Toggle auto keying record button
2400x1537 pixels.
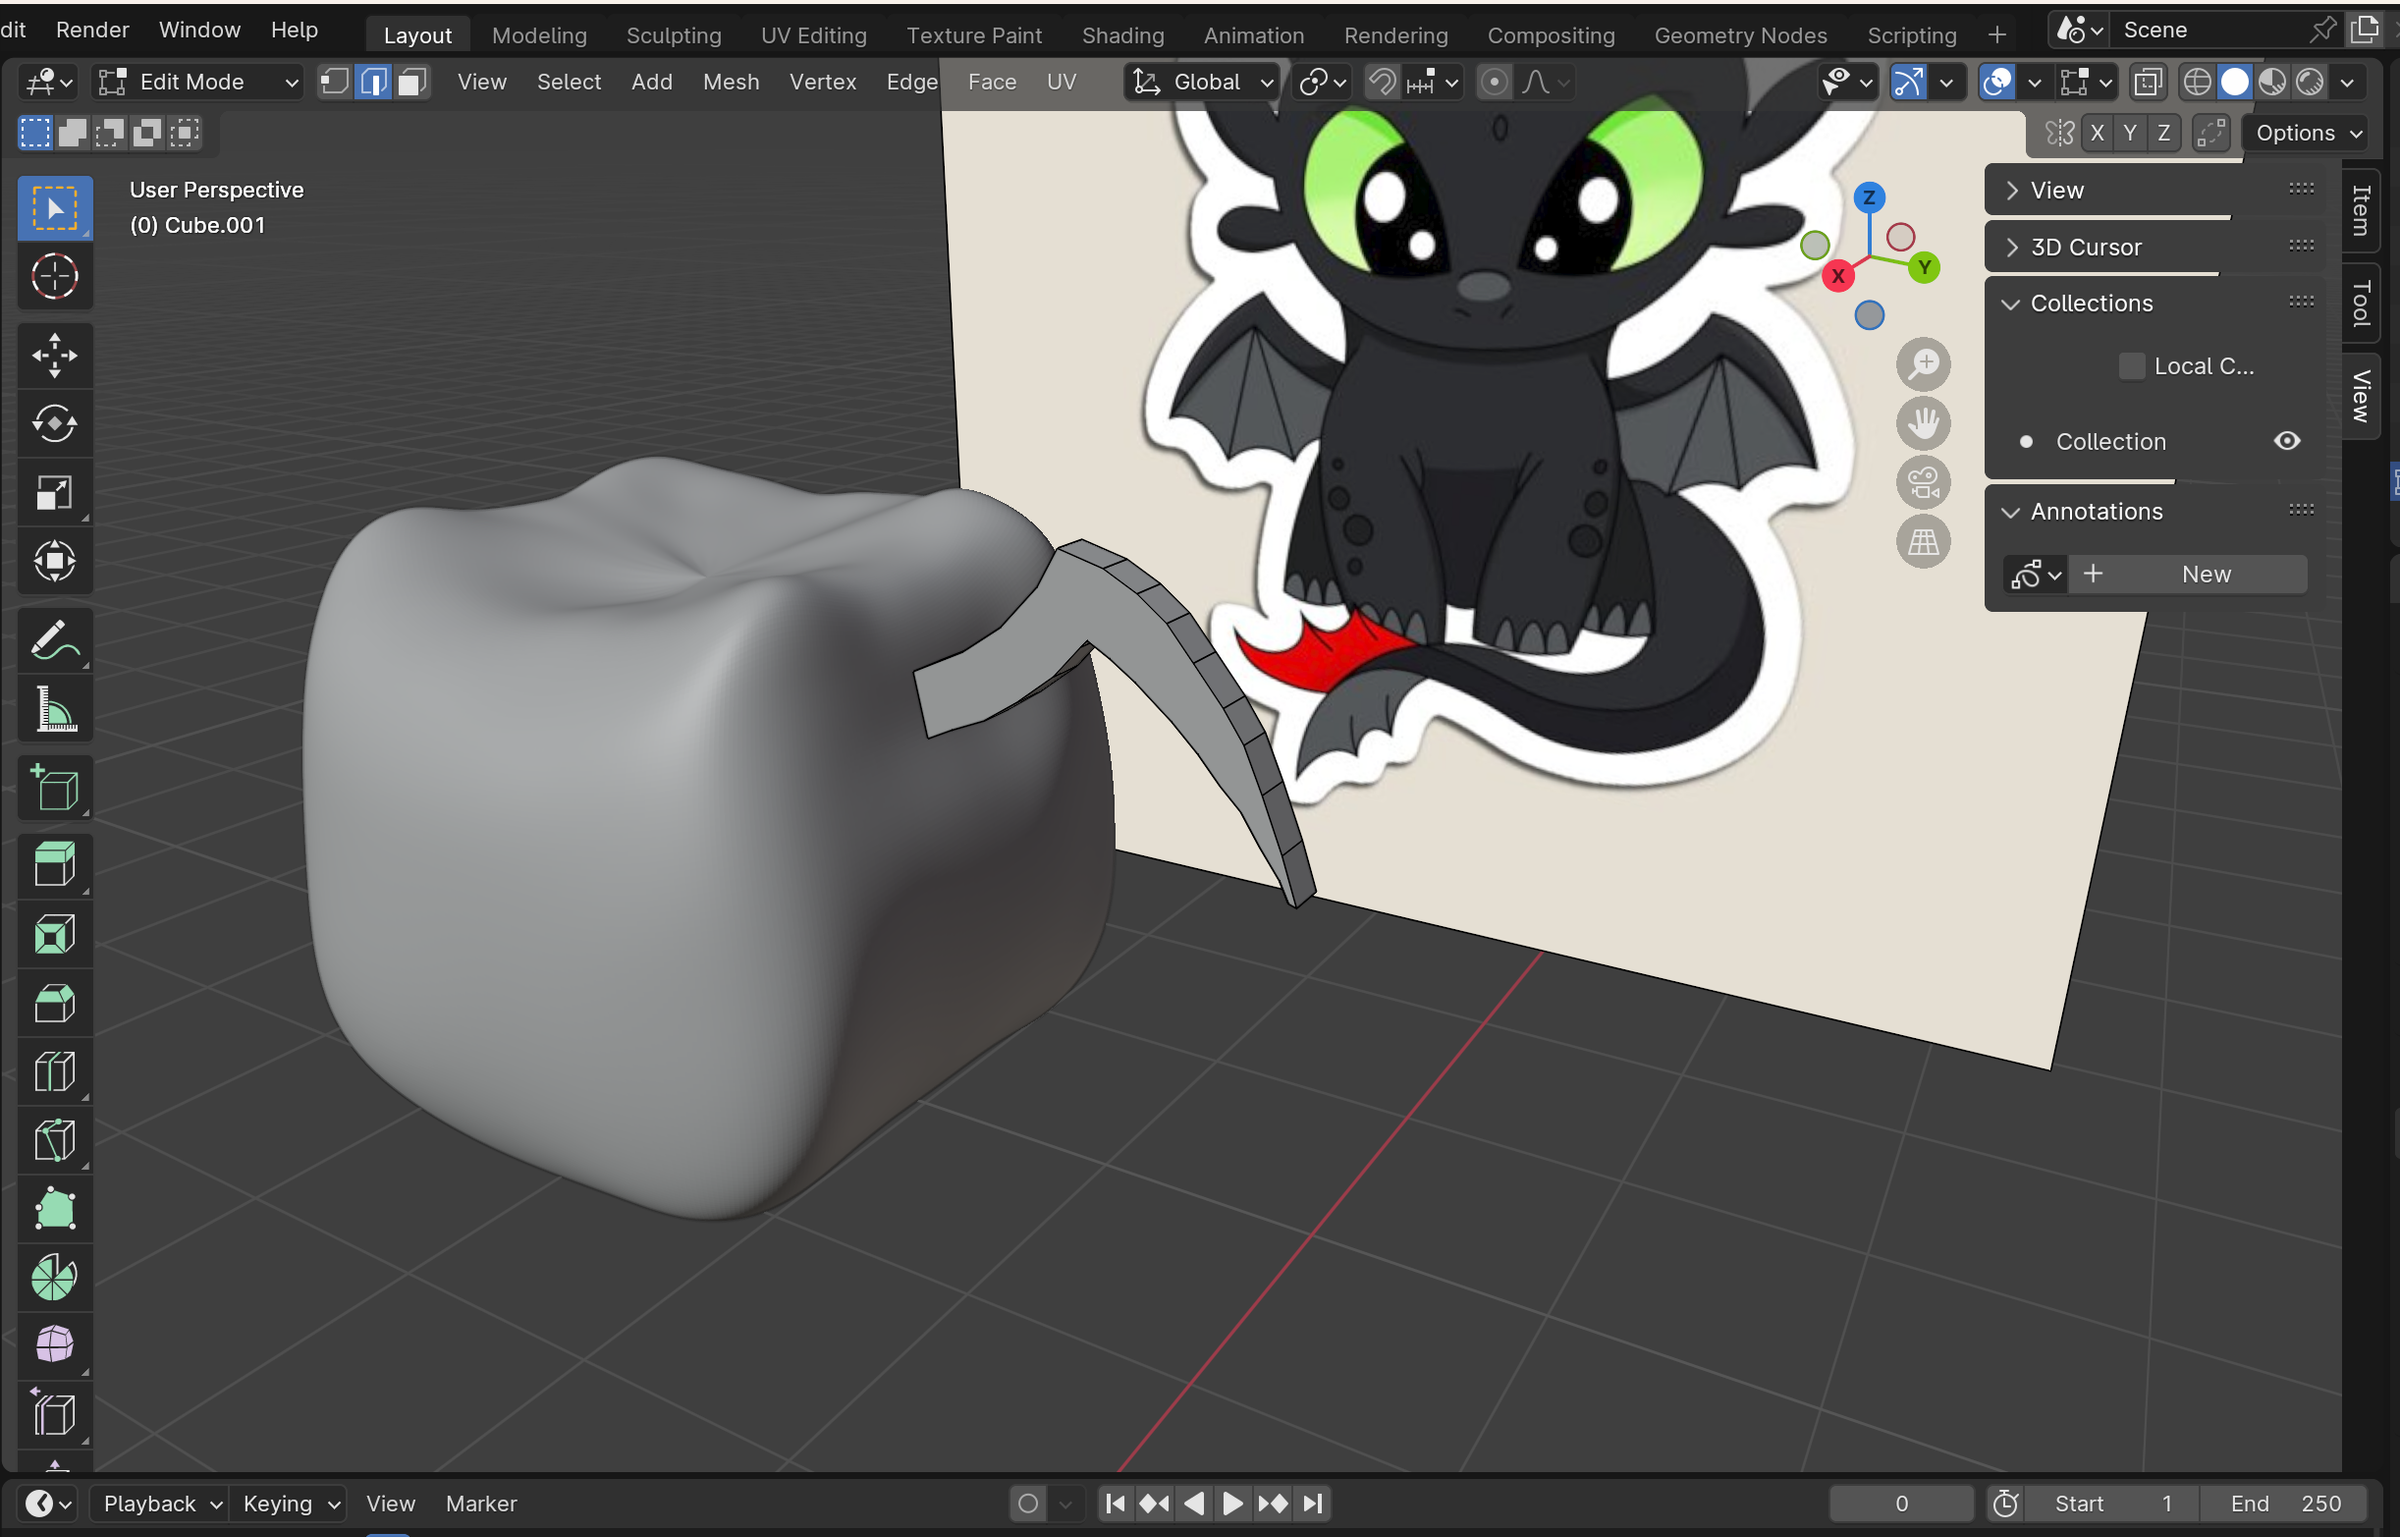1027,1503
